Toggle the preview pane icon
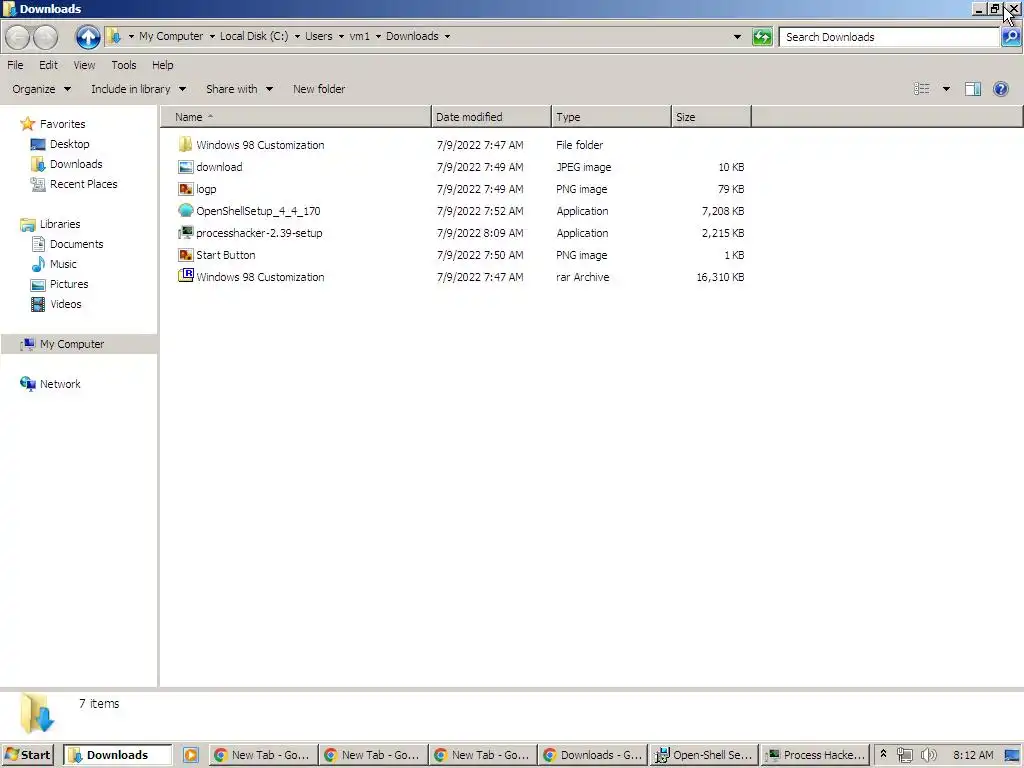Image resolution: width=1024 pixels, height=768 pixels. 972,89
